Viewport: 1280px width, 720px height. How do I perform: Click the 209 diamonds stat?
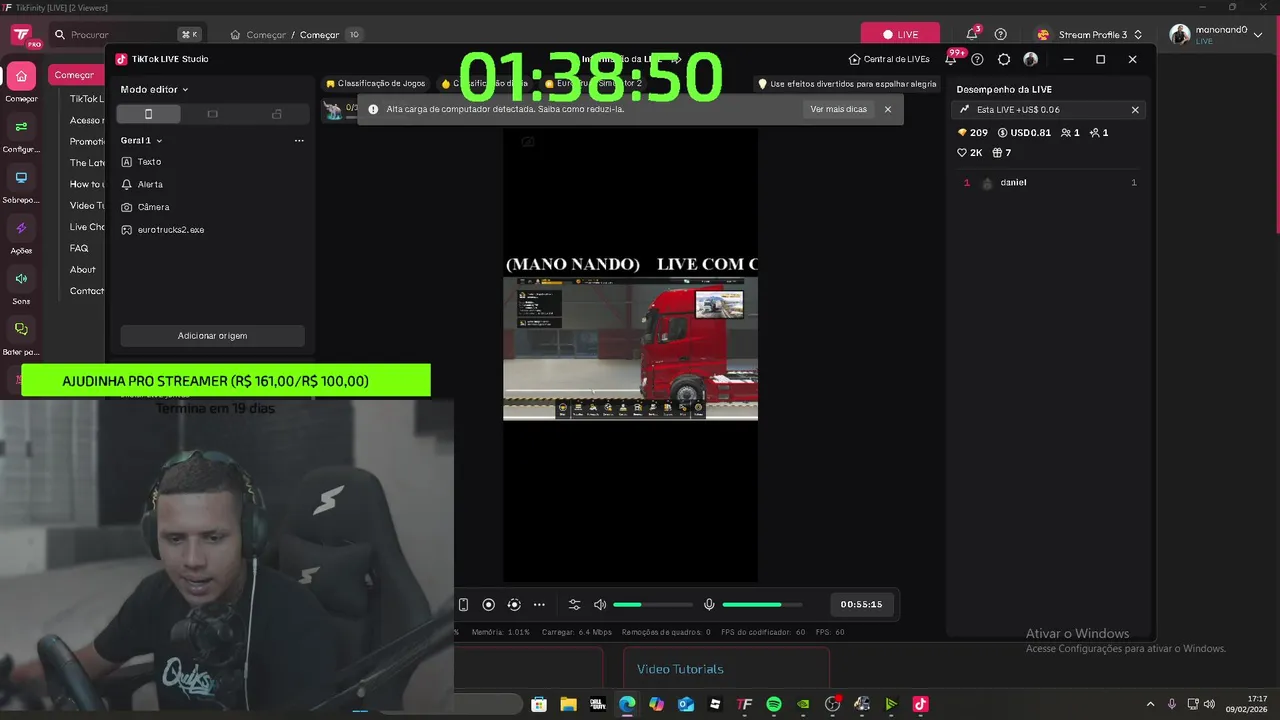972,133
